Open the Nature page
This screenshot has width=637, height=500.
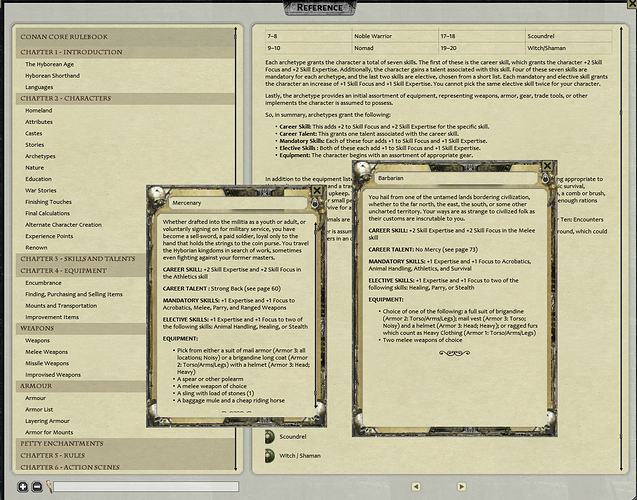[35, 167]
